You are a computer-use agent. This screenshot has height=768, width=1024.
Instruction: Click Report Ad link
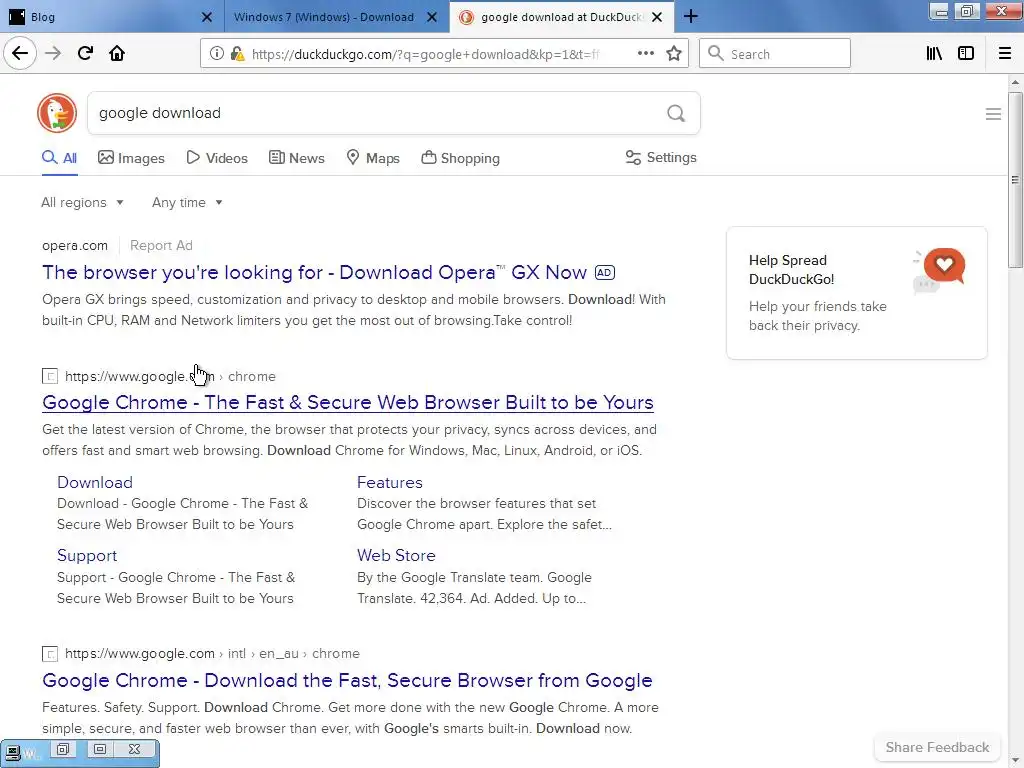[161, 246]
